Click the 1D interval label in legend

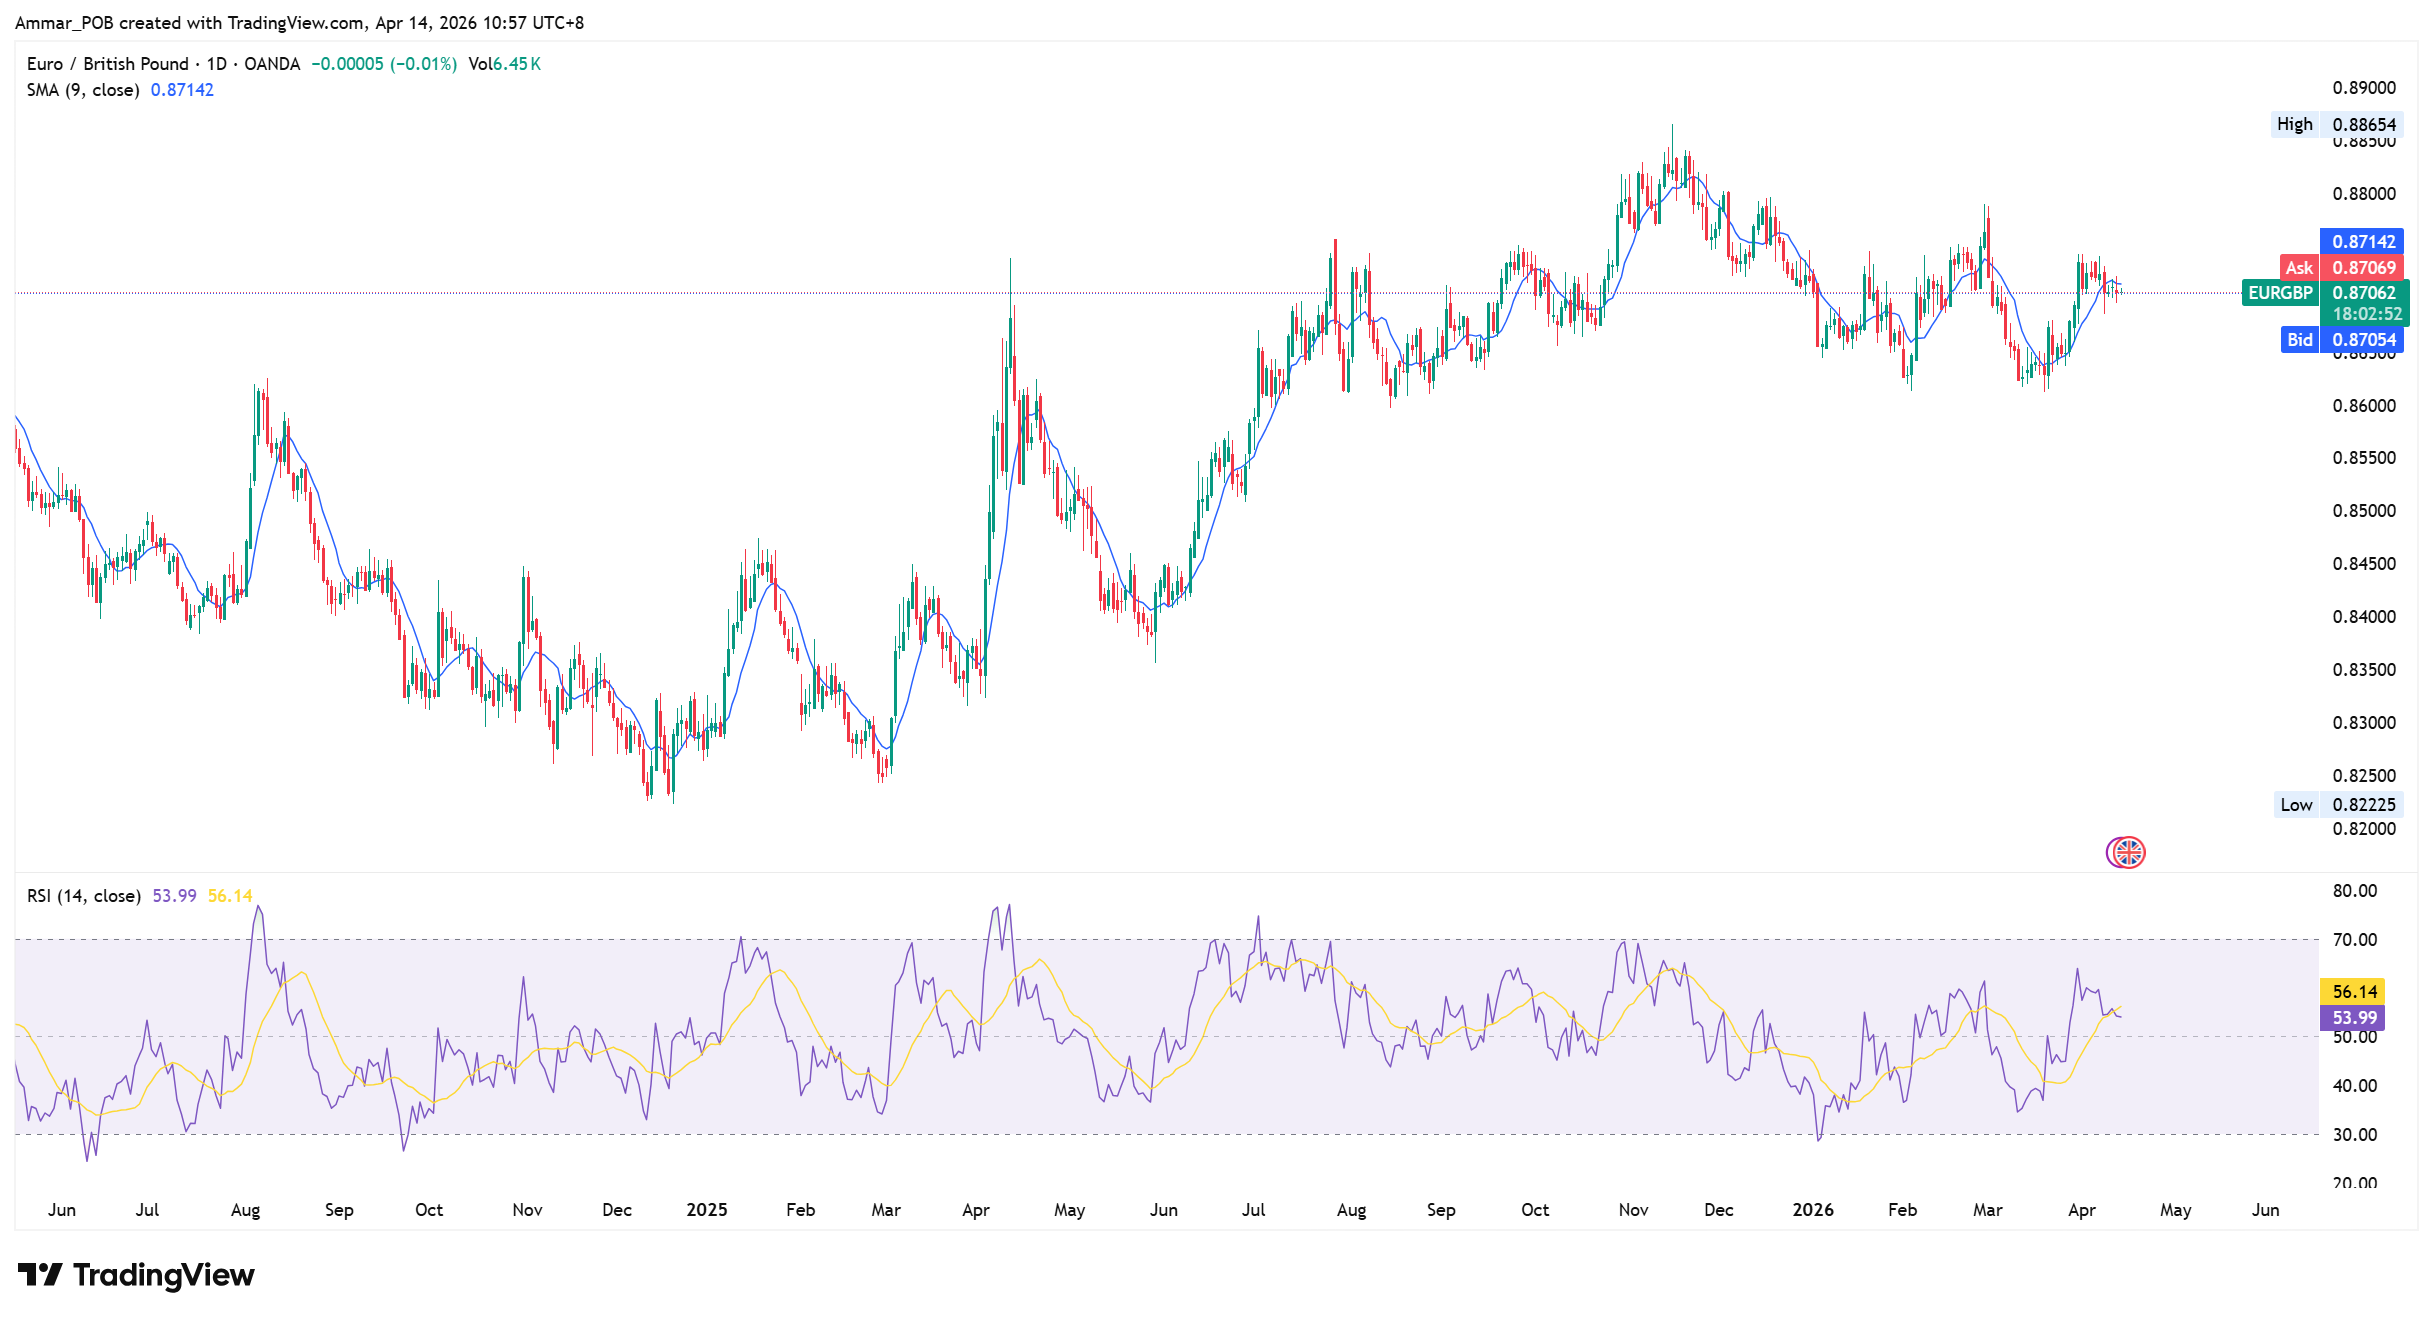click(x=216, y=64)
